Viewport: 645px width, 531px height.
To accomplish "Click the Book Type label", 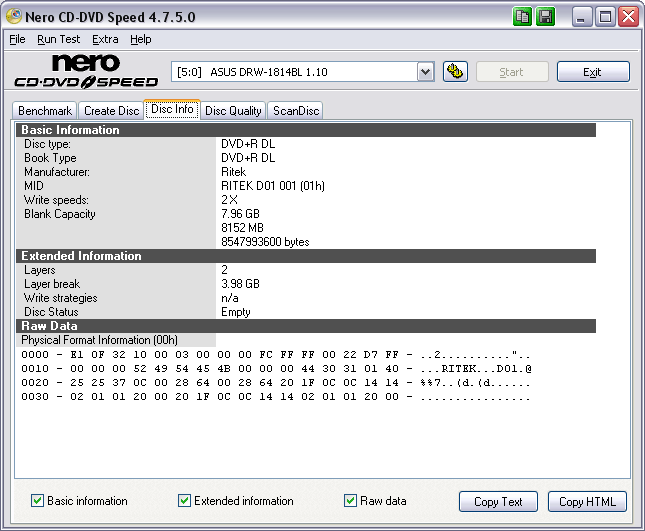I will (x=50, y=158).
